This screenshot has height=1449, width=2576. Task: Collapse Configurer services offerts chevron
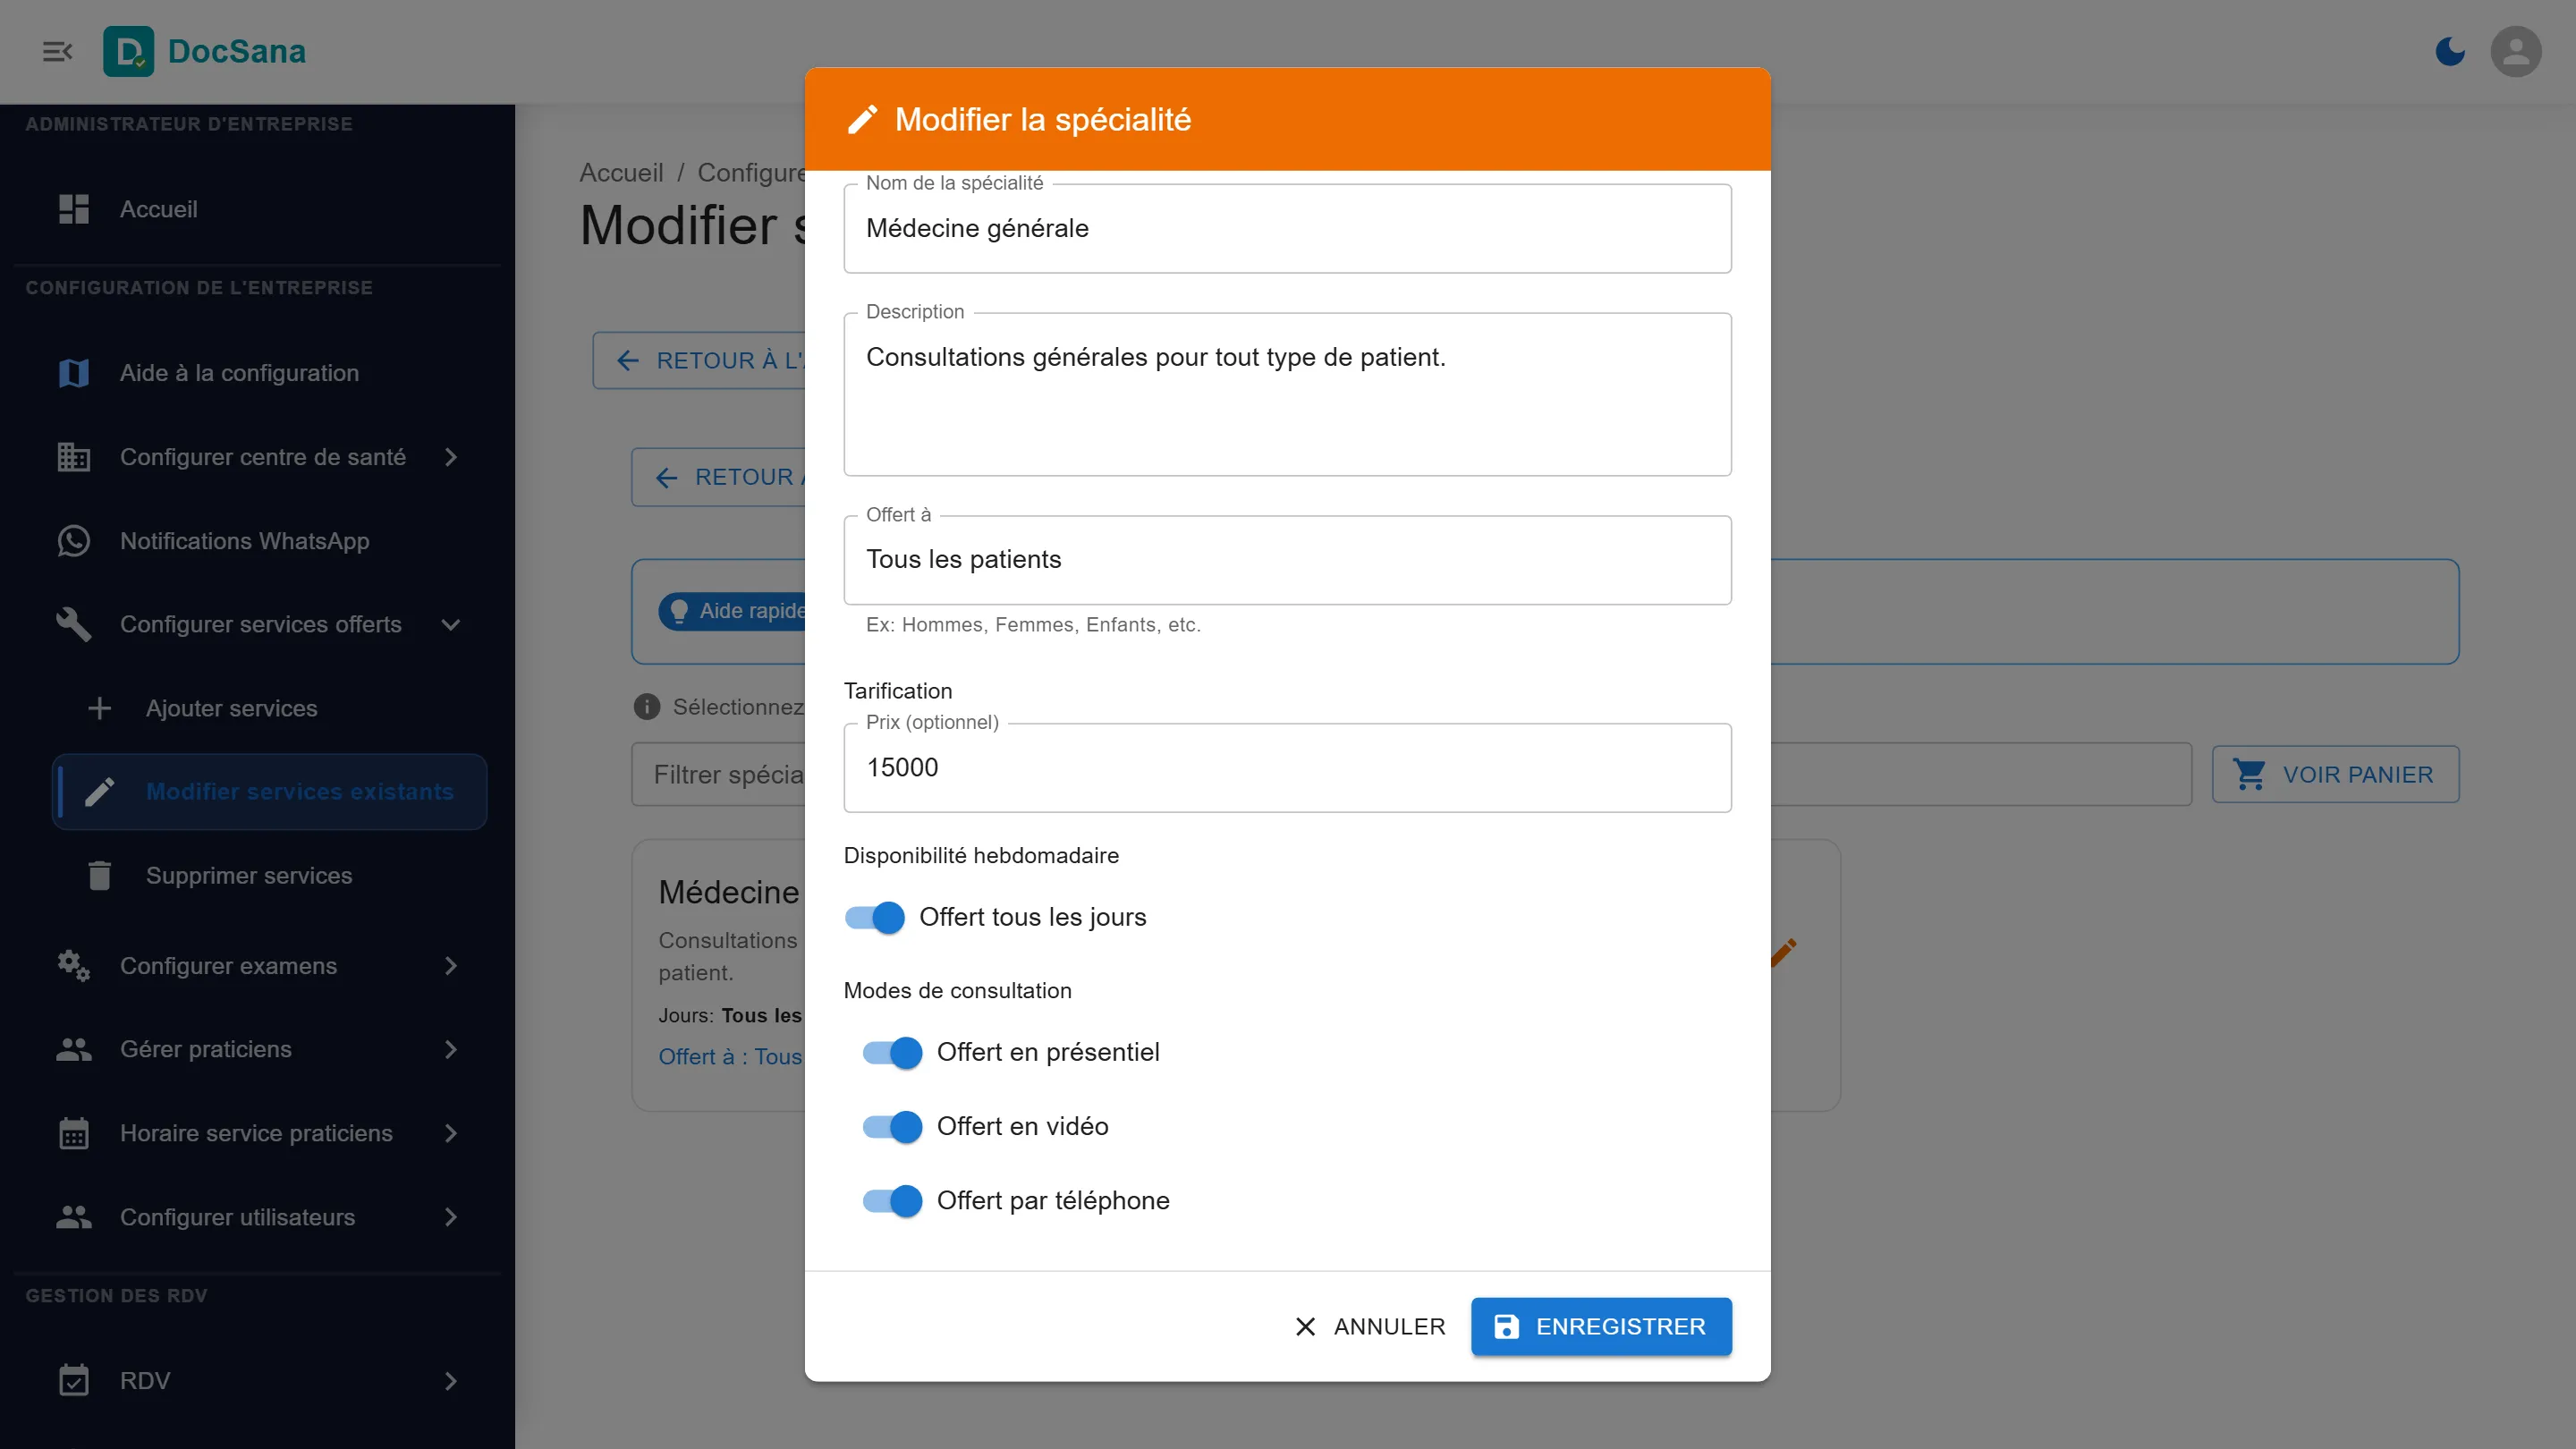pos(451,624)
